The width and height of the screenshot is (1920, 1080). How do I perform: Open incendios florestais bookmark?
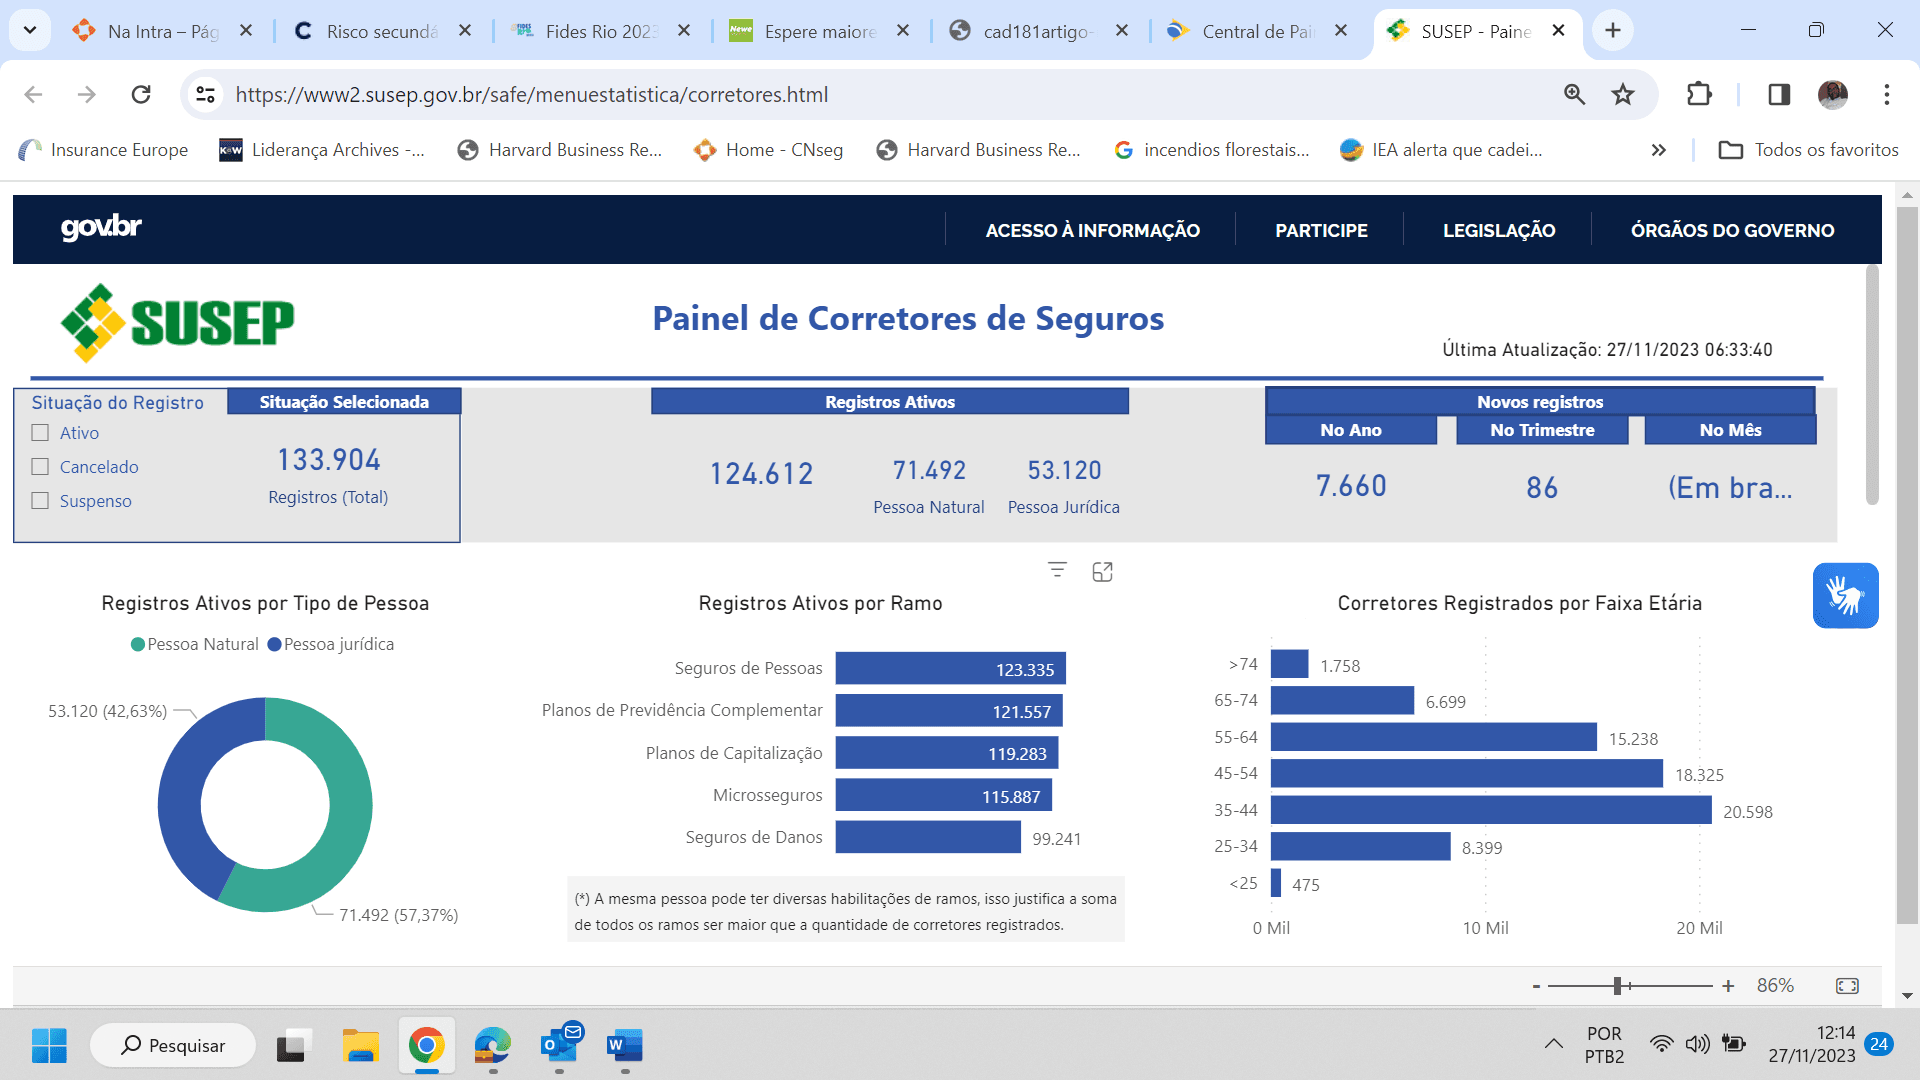pos(1212,150)
